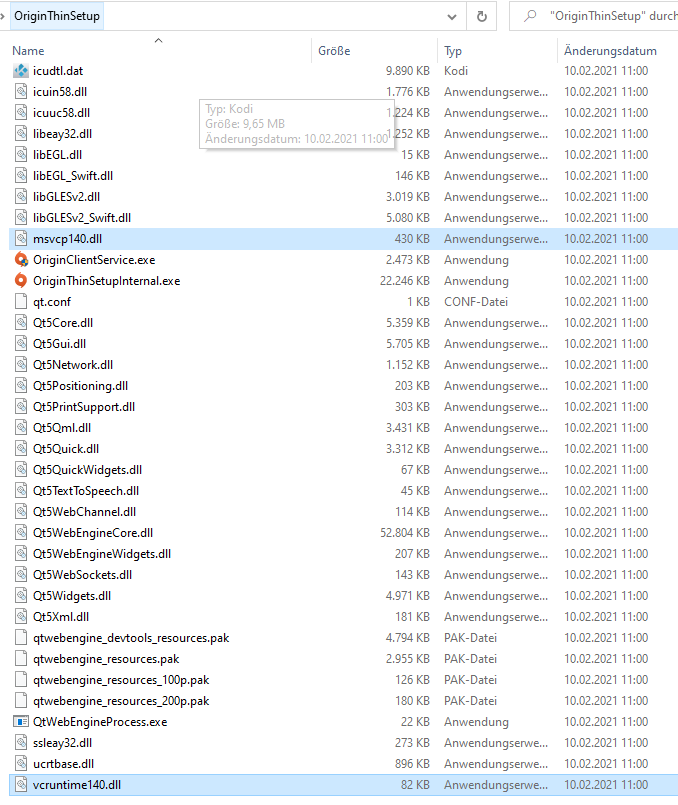Click the DLL icon of Qt5Xml.dll
The image size is (678, 805).
tap(21, 617)
